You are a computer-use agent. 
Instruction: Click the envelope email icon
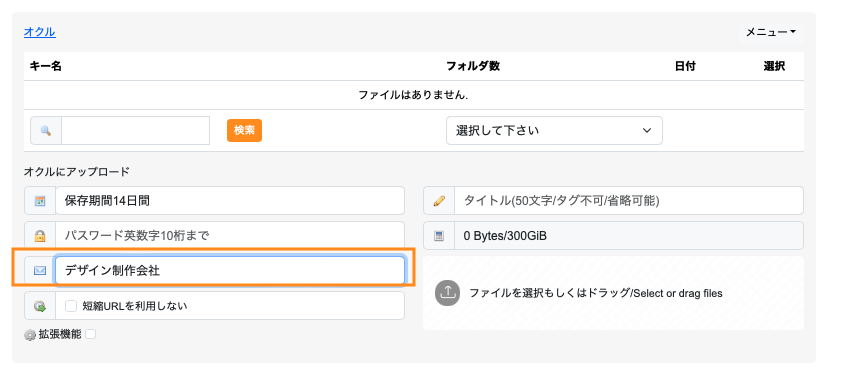tap(40, 270)
